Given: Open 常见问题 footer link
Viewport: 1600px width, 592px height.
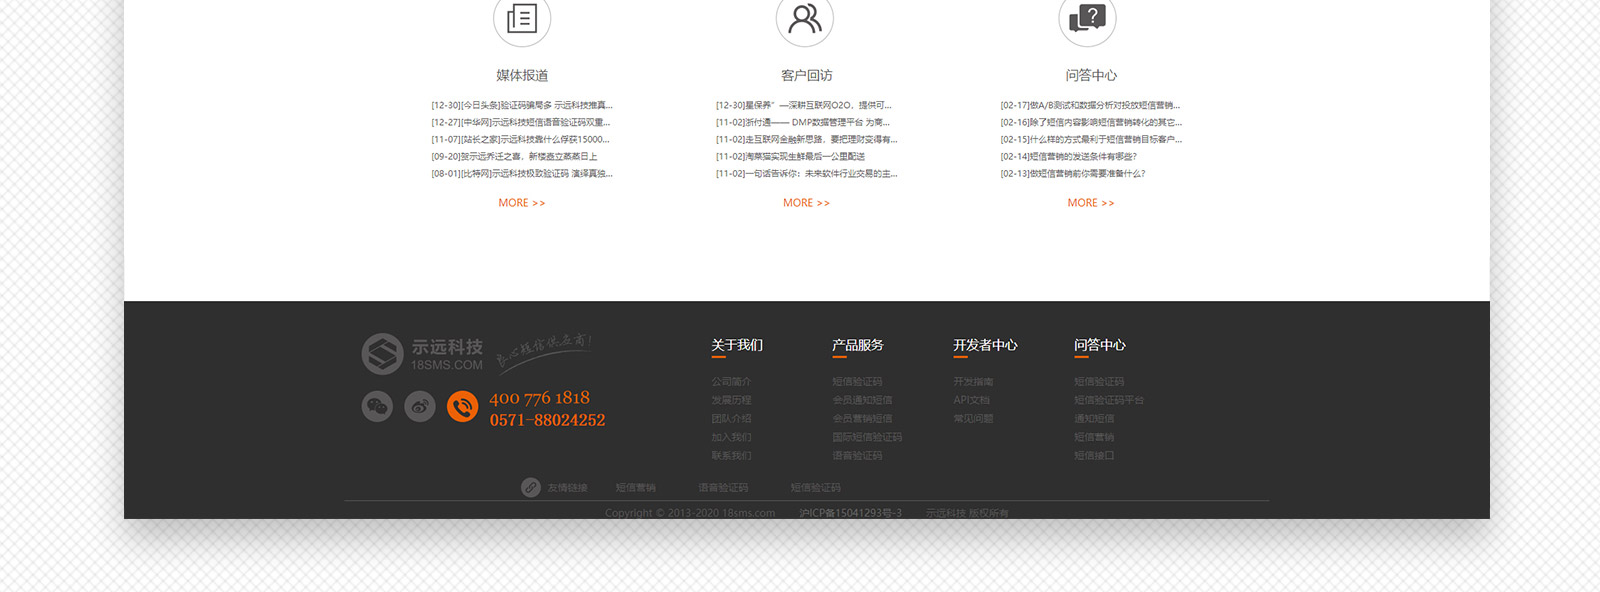Looking at the screenshot, I should pos(973,418).
